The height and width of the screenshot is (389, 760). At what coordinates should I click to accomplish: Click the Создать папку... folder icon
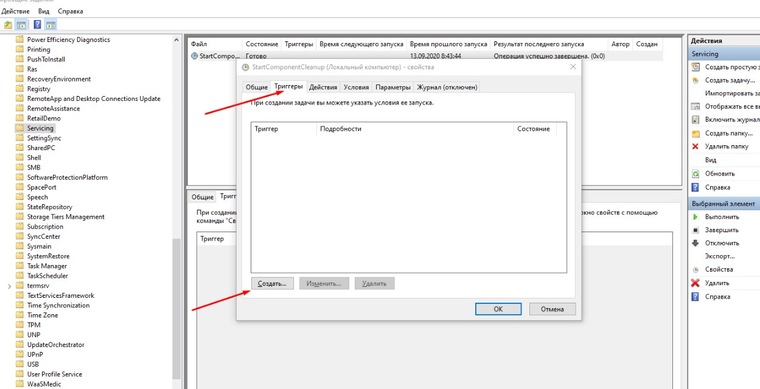pyautogui.click(x=696, y=133)
